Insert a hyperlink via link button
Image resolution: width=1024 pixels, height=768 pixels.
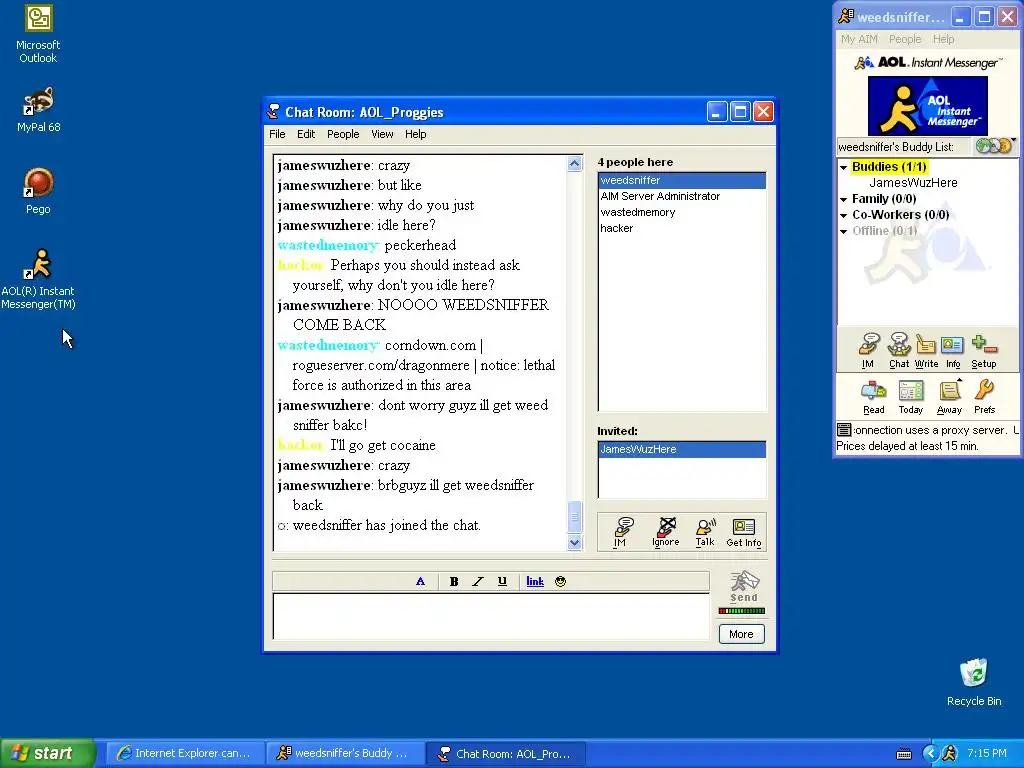535,581
